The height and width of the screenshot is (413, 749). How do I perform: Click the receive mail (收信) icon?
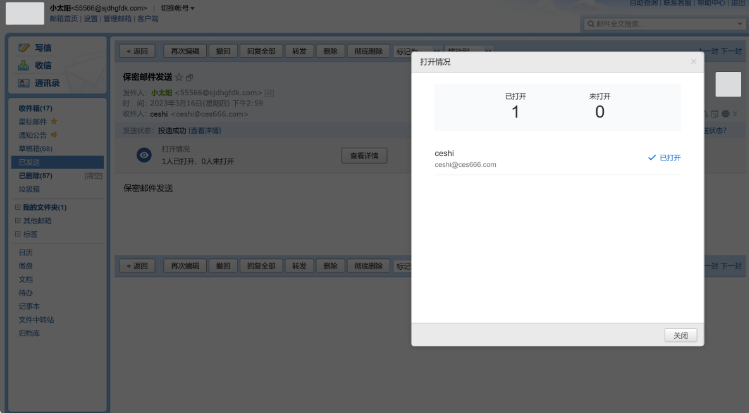pos(24,65)
